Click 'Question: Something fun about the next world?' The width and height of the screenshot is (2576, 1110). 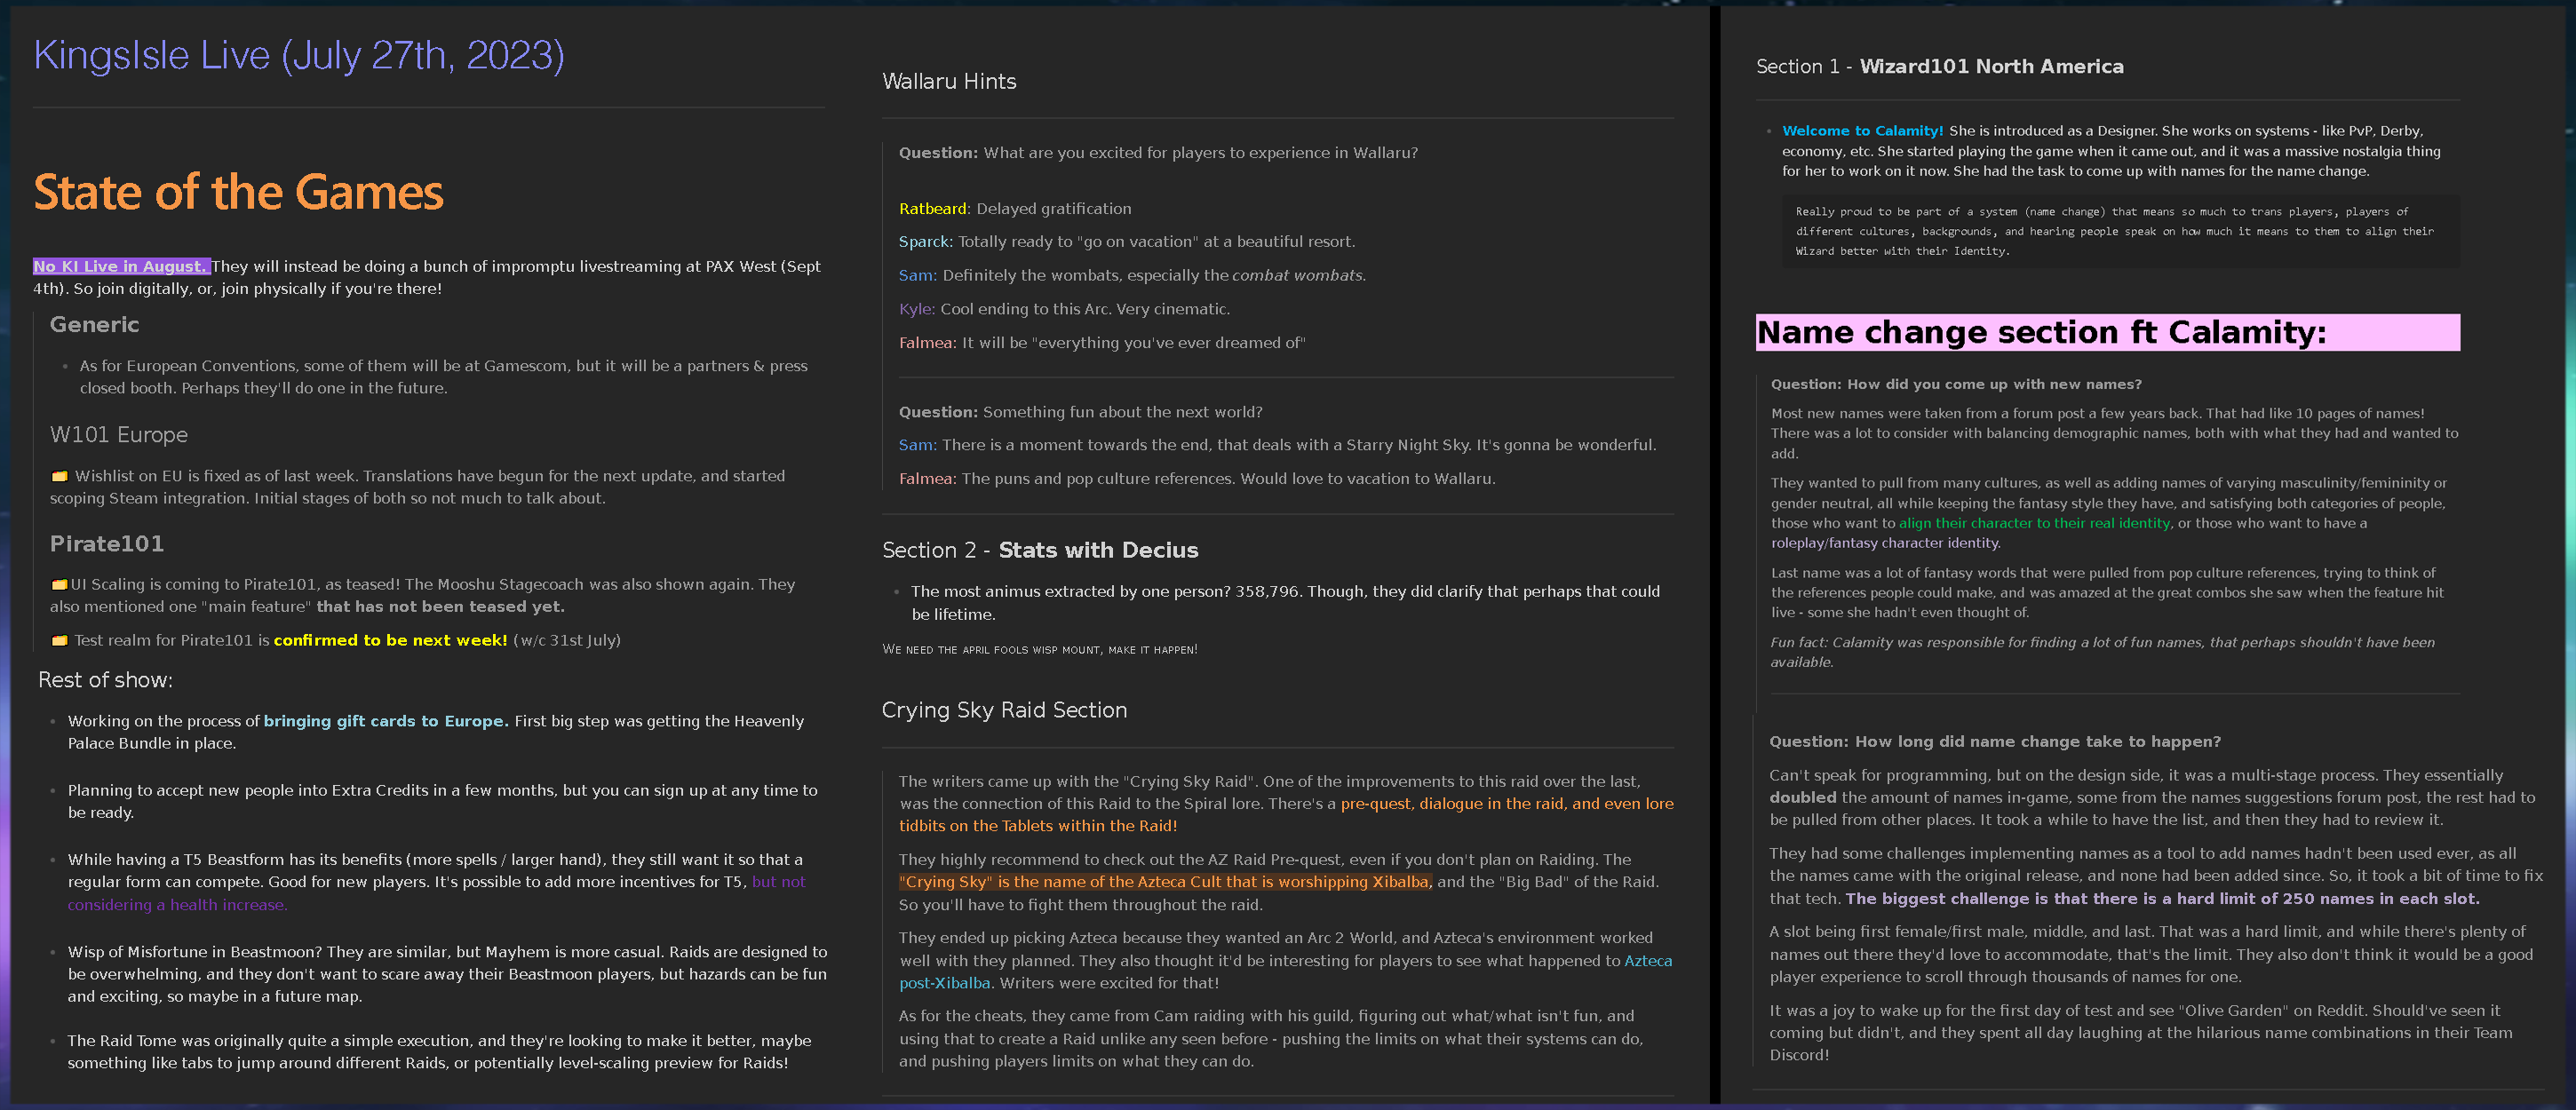coord(1080,411)
